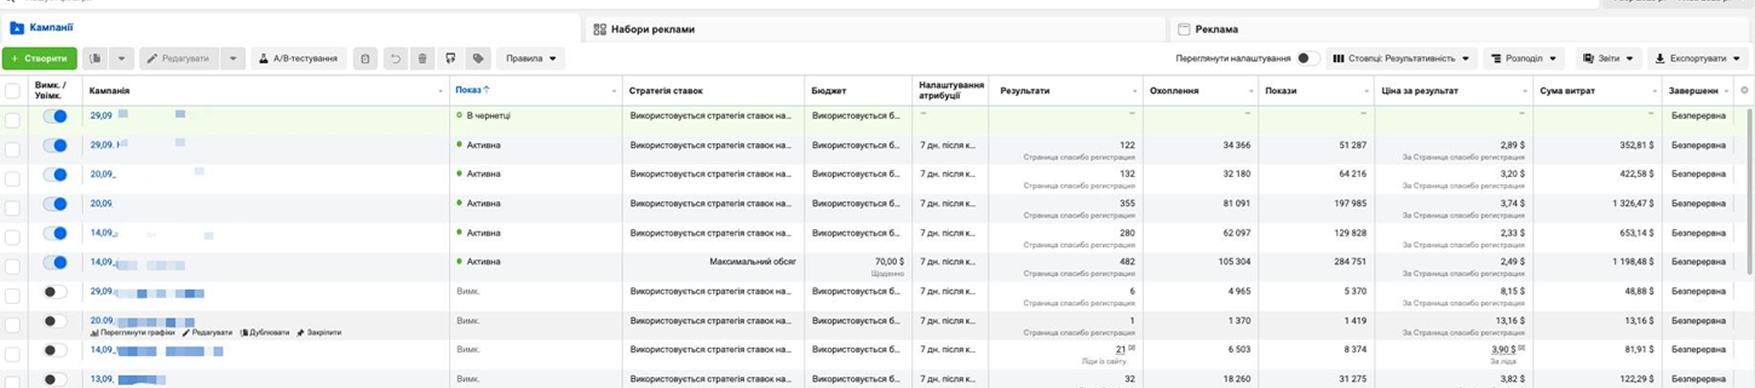Screen dimensions: 1755x388
Task: Expand the arrow beside the toolbar Редагувати button
Action: pyautogui.click(x=232, y=58)
